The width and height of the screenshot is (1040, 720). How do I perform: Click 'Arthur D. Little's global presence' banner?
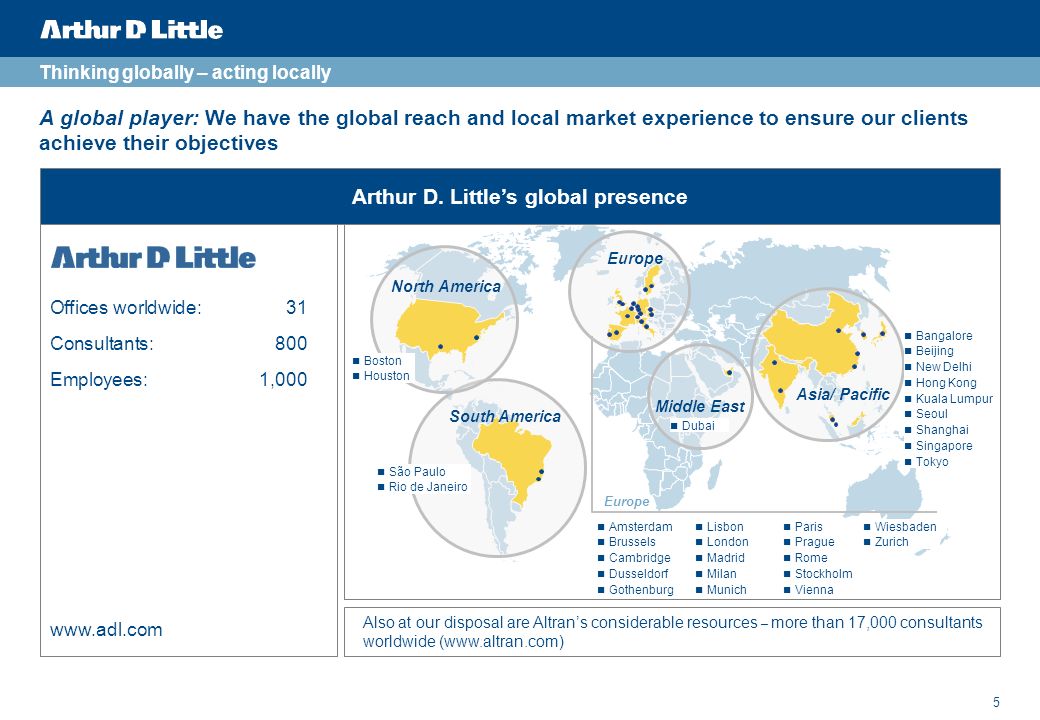pyautogui.click(x=520, y=196)
